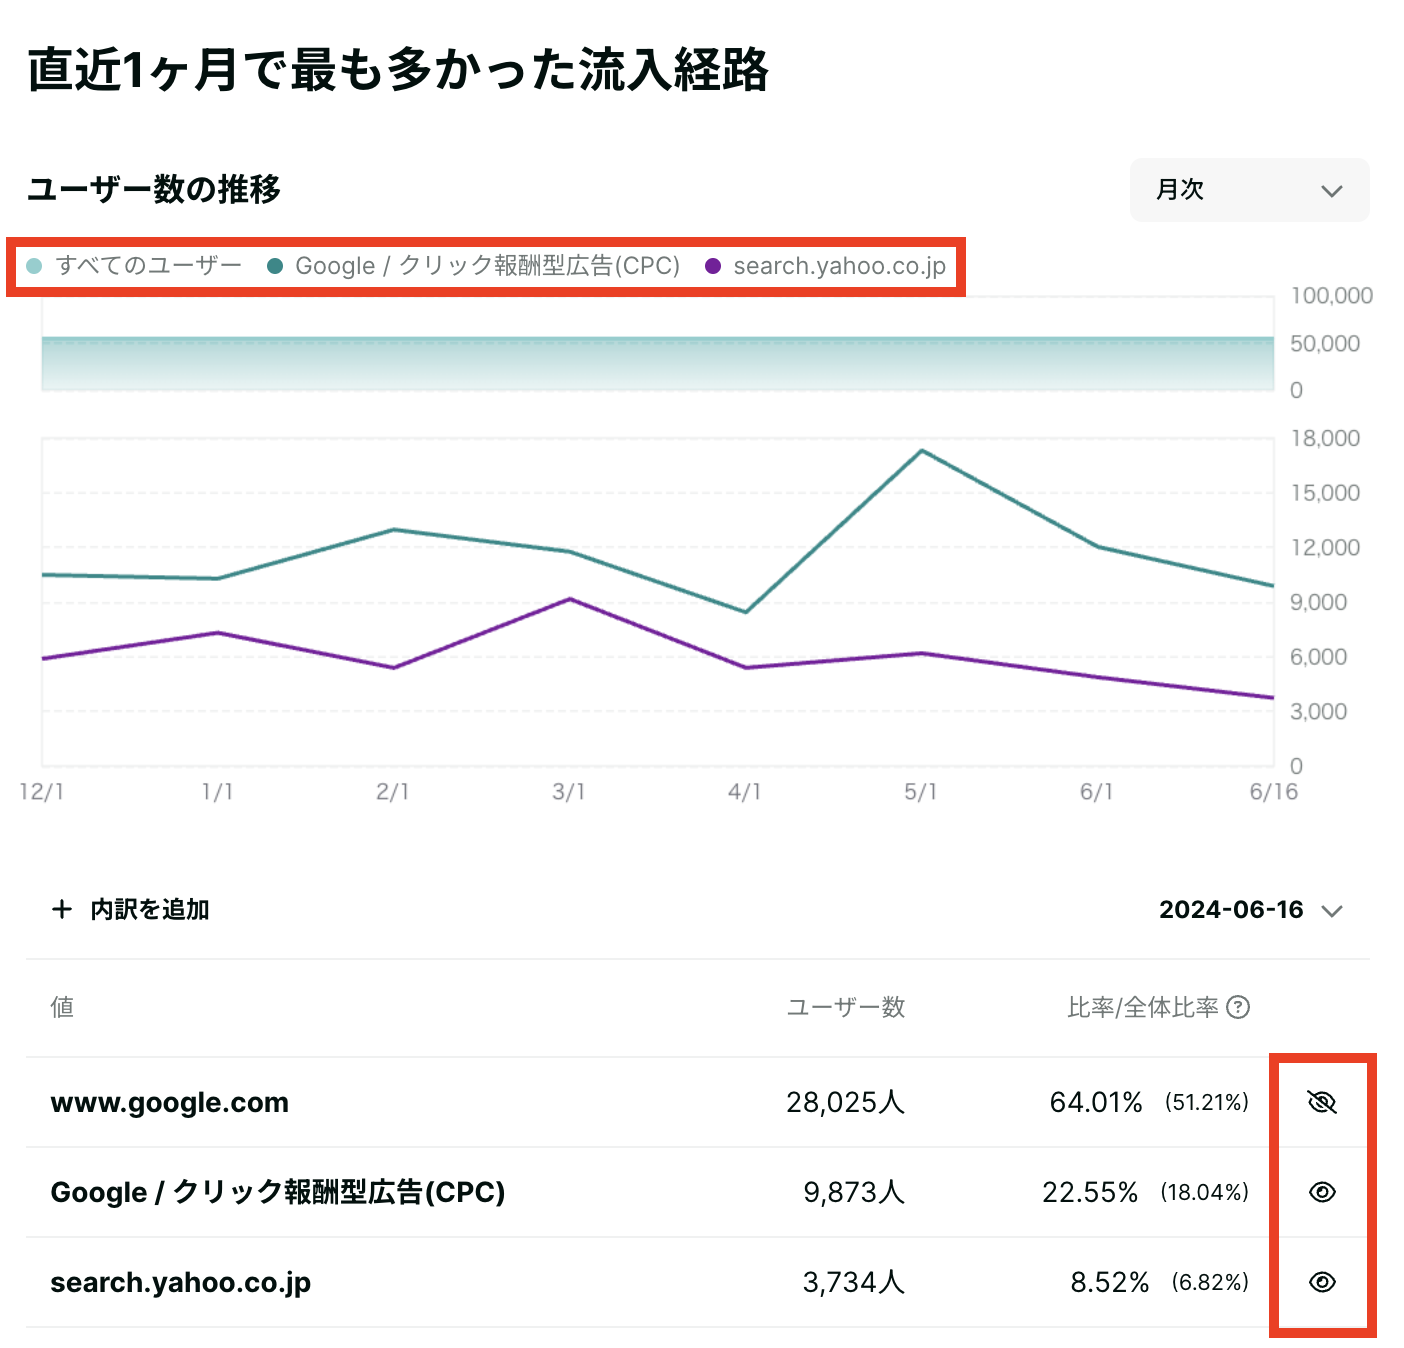Click the 22.55% ratio value
The width and height of the screenshot is (1404, 1348).
[x=1090, y=1192]
